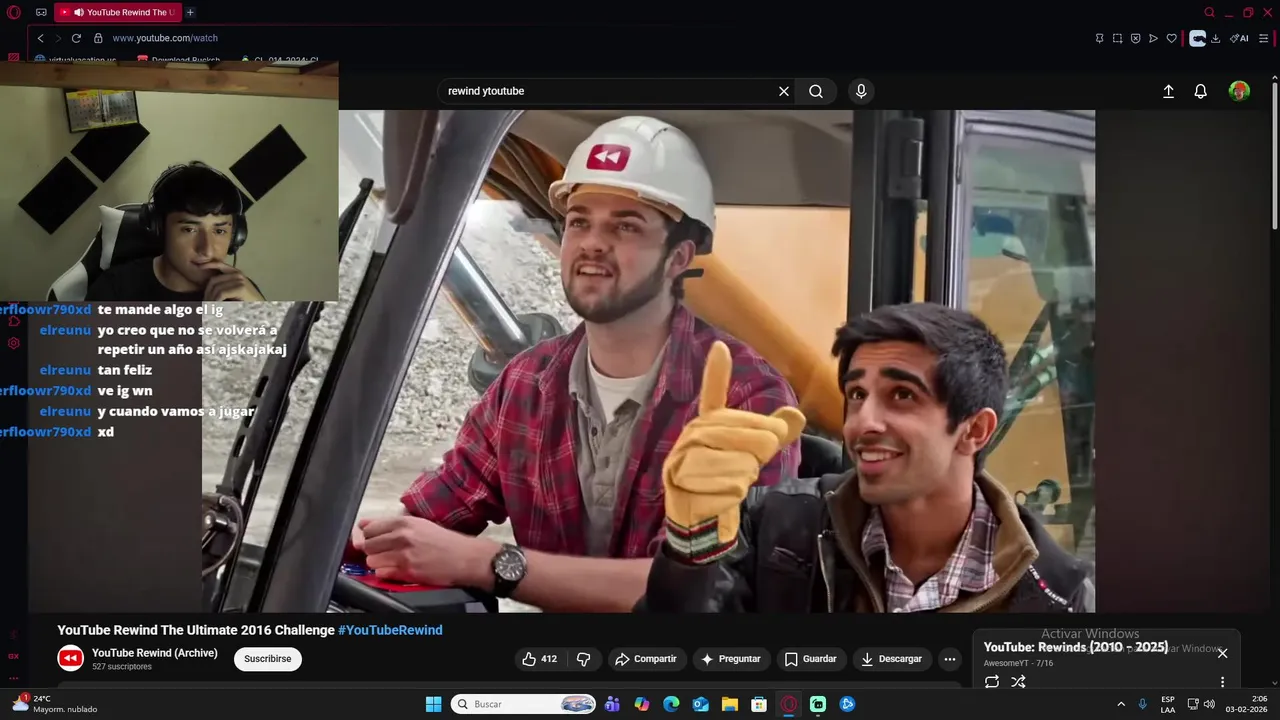Download the video with Descargar
Image resolution: width=1280 pixels, height=720 pixels.
(x=892, y=659)
